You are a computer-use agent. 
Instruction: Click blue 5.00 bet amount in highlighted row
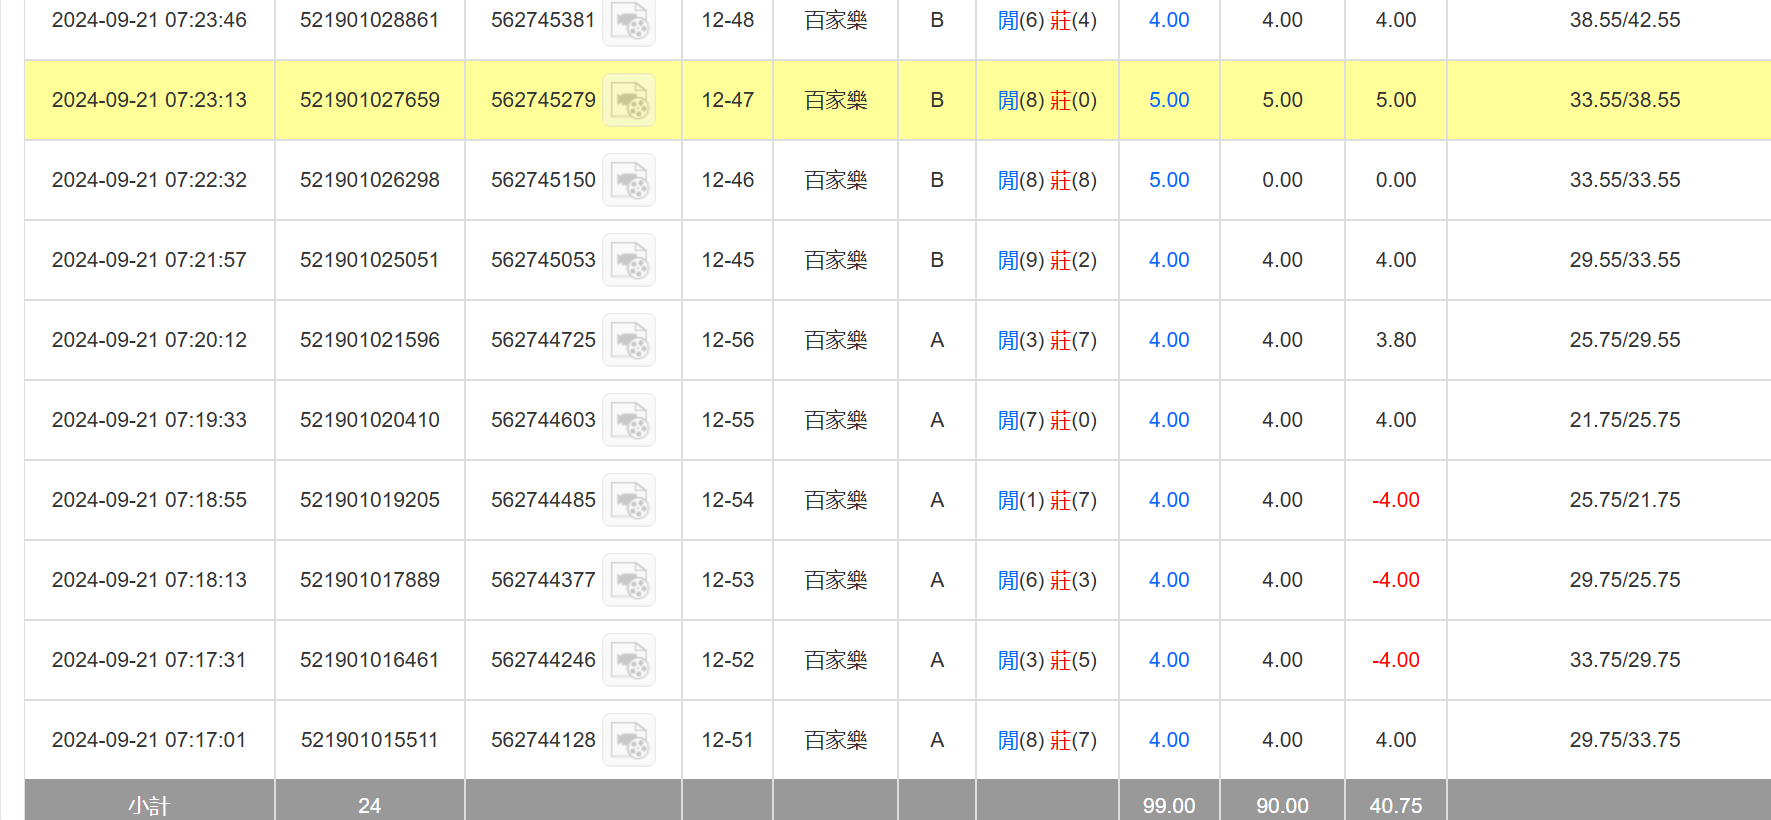(x=1168, y=100)
